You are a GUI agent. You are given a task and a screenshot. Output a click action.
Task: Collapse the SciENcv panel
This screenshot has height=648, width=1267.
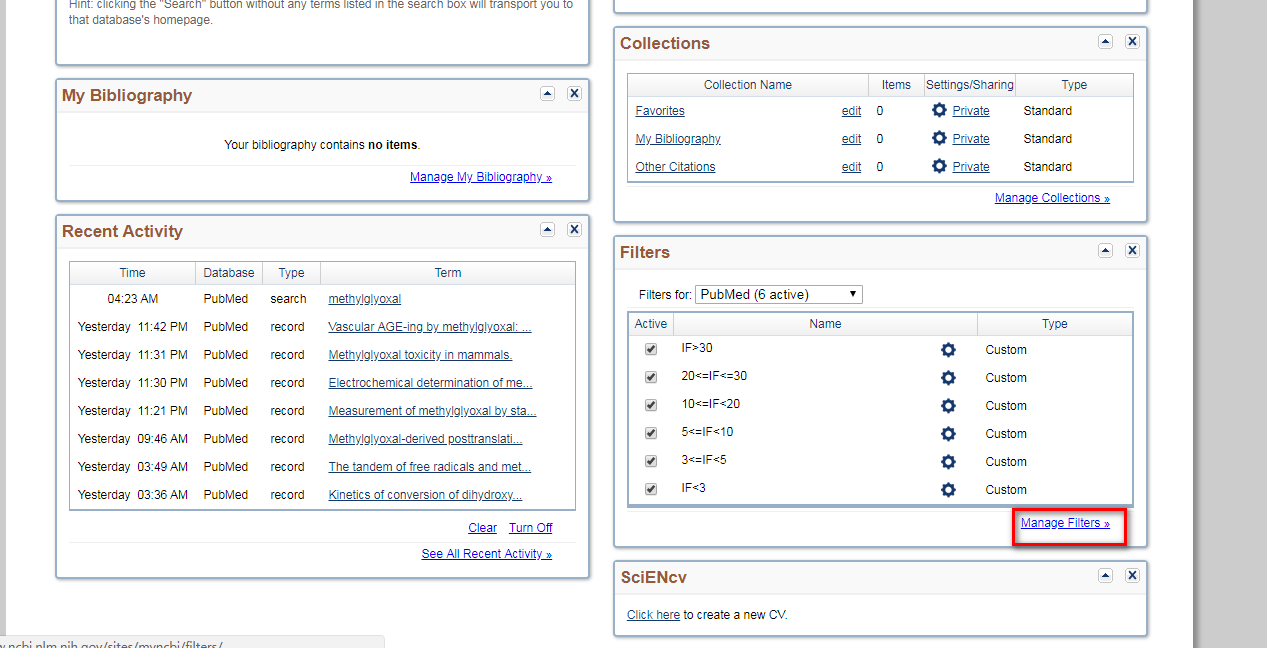pyautogui.click(x=1105, y=576)
